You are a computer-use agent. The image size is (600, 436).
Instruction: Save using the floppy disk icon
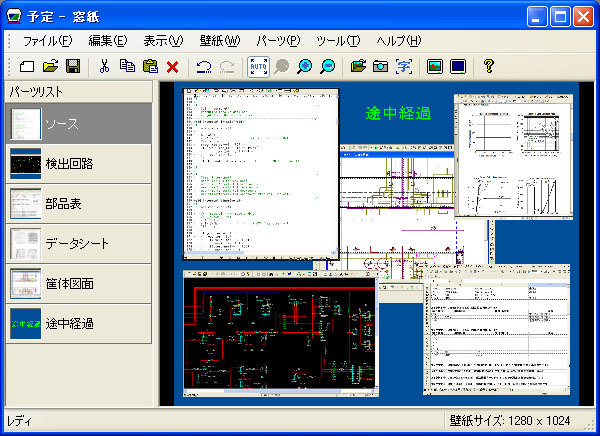click(x=72, y=67)
